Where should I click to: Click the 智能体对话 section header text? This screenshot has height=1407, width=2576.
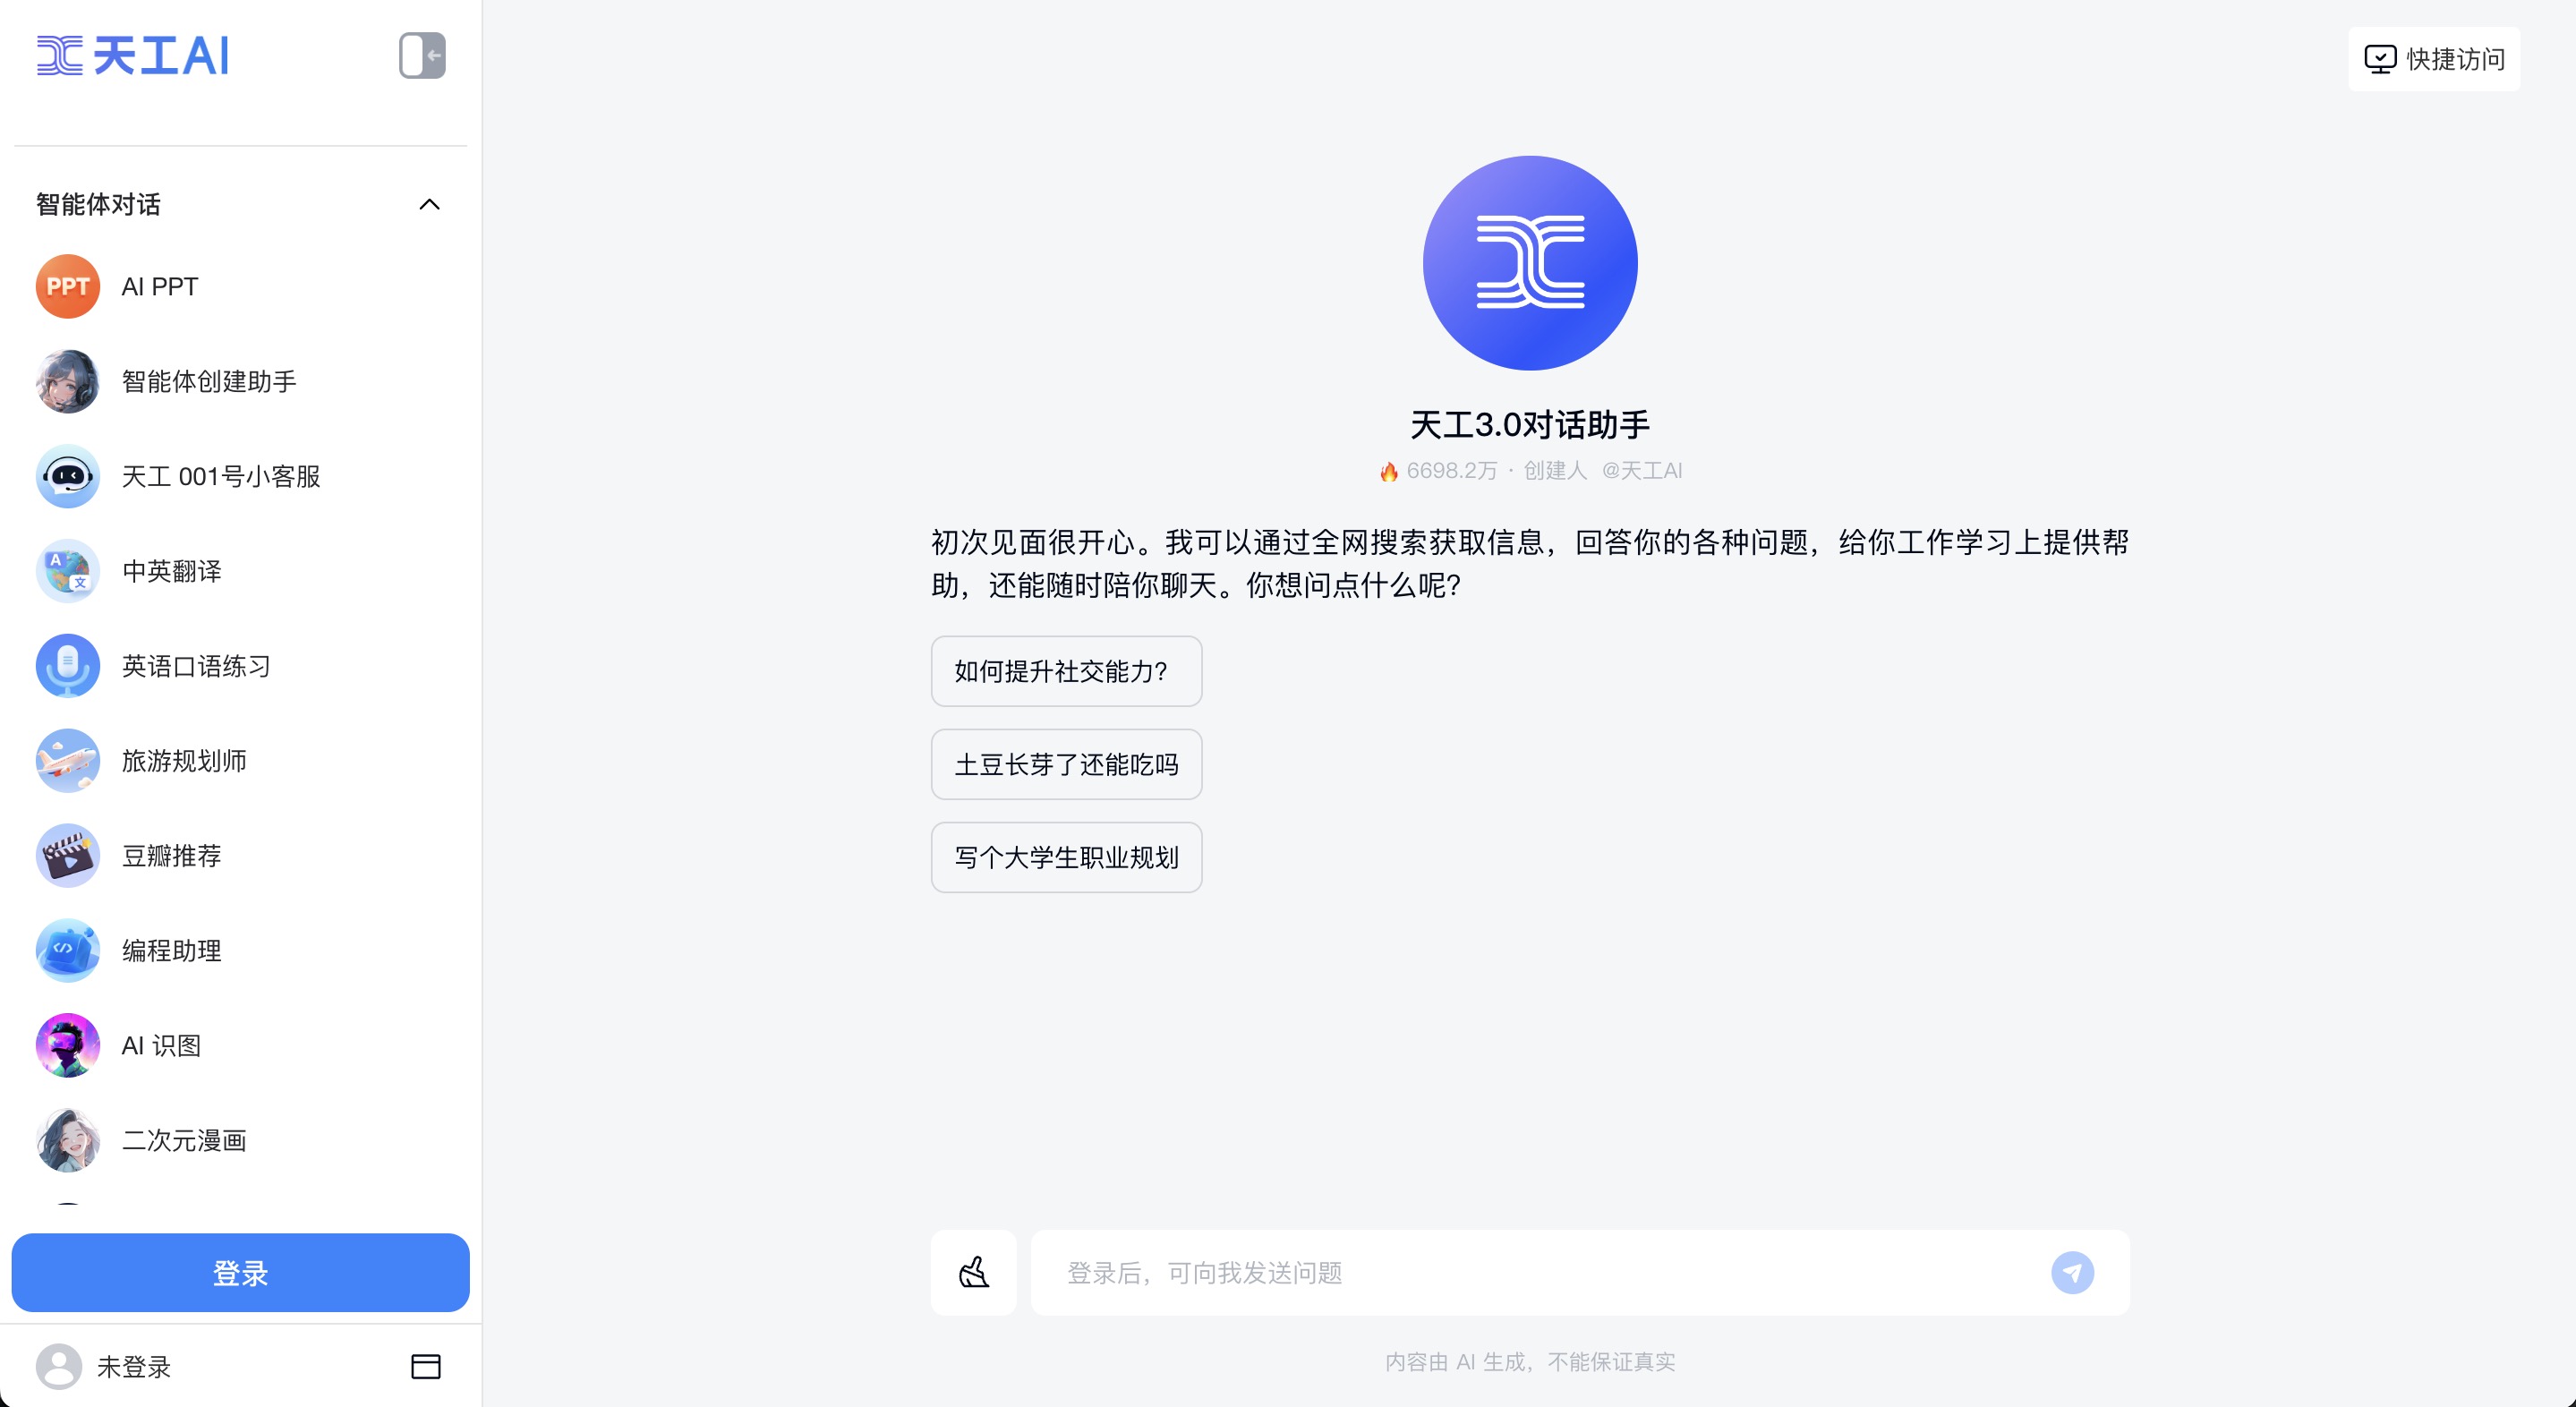[98, 205]
